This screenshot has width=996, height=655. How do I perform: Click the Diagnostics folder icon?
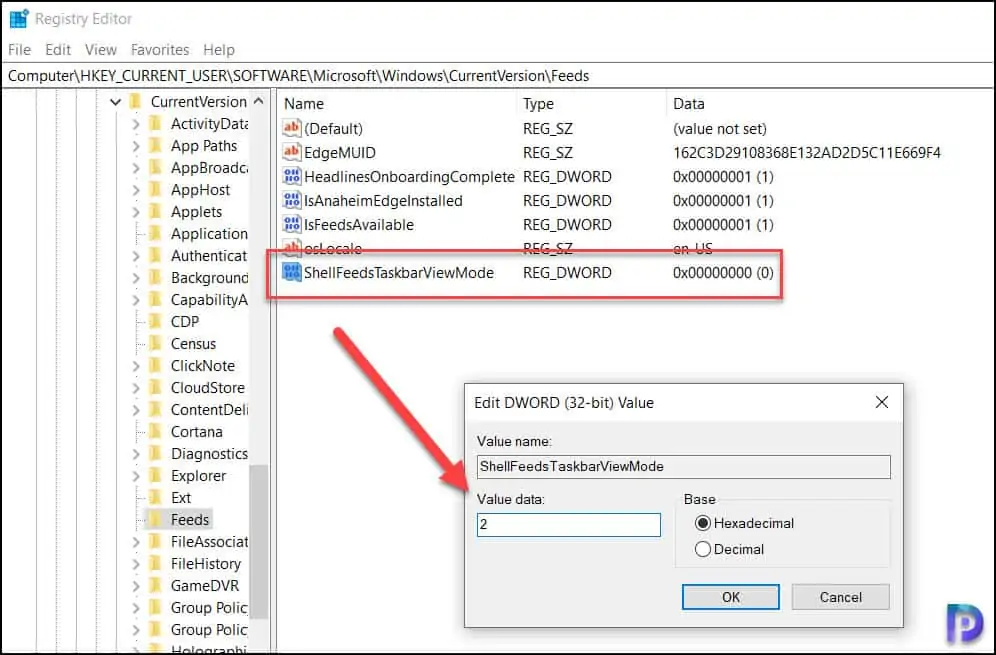click(156, 454)
